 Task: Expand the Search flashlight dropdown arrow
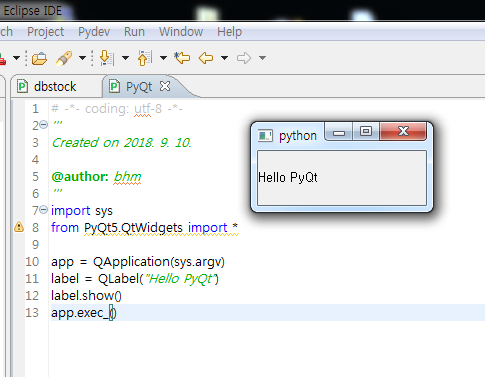[x=82, y=58]
